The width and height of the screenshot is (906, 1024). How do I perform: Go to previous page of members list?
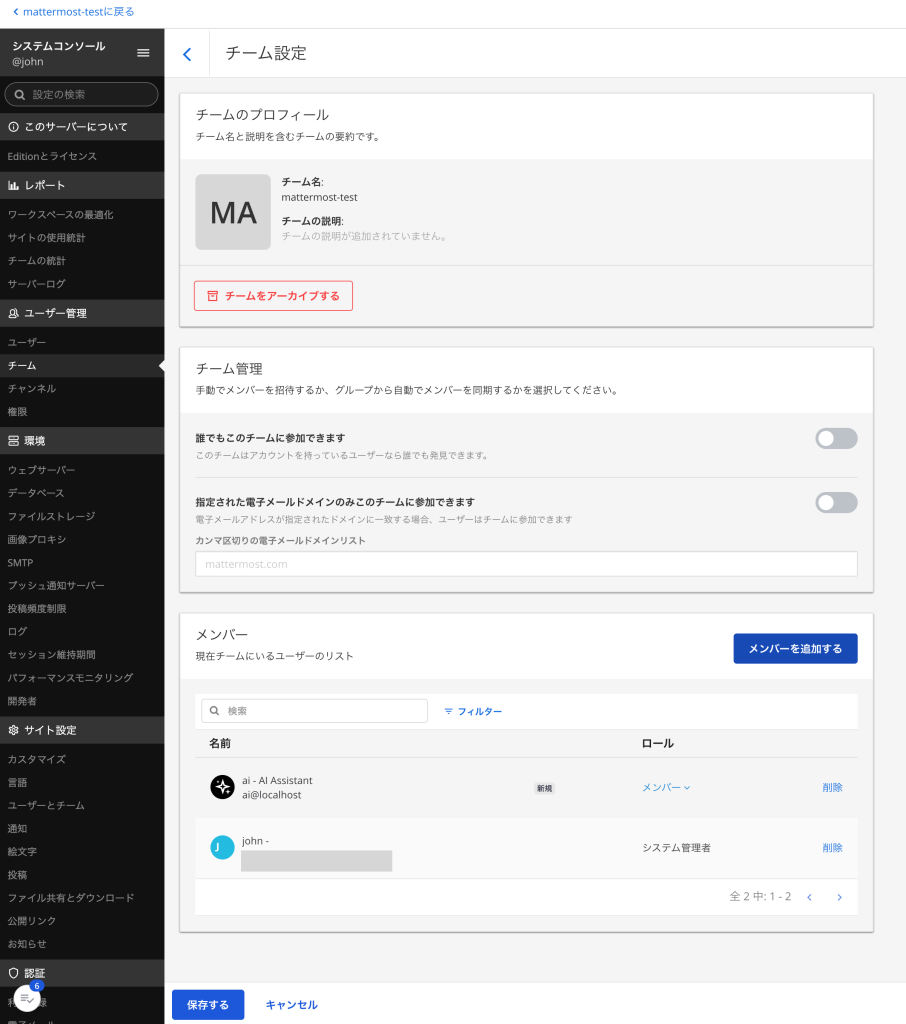tap(809, 897)
